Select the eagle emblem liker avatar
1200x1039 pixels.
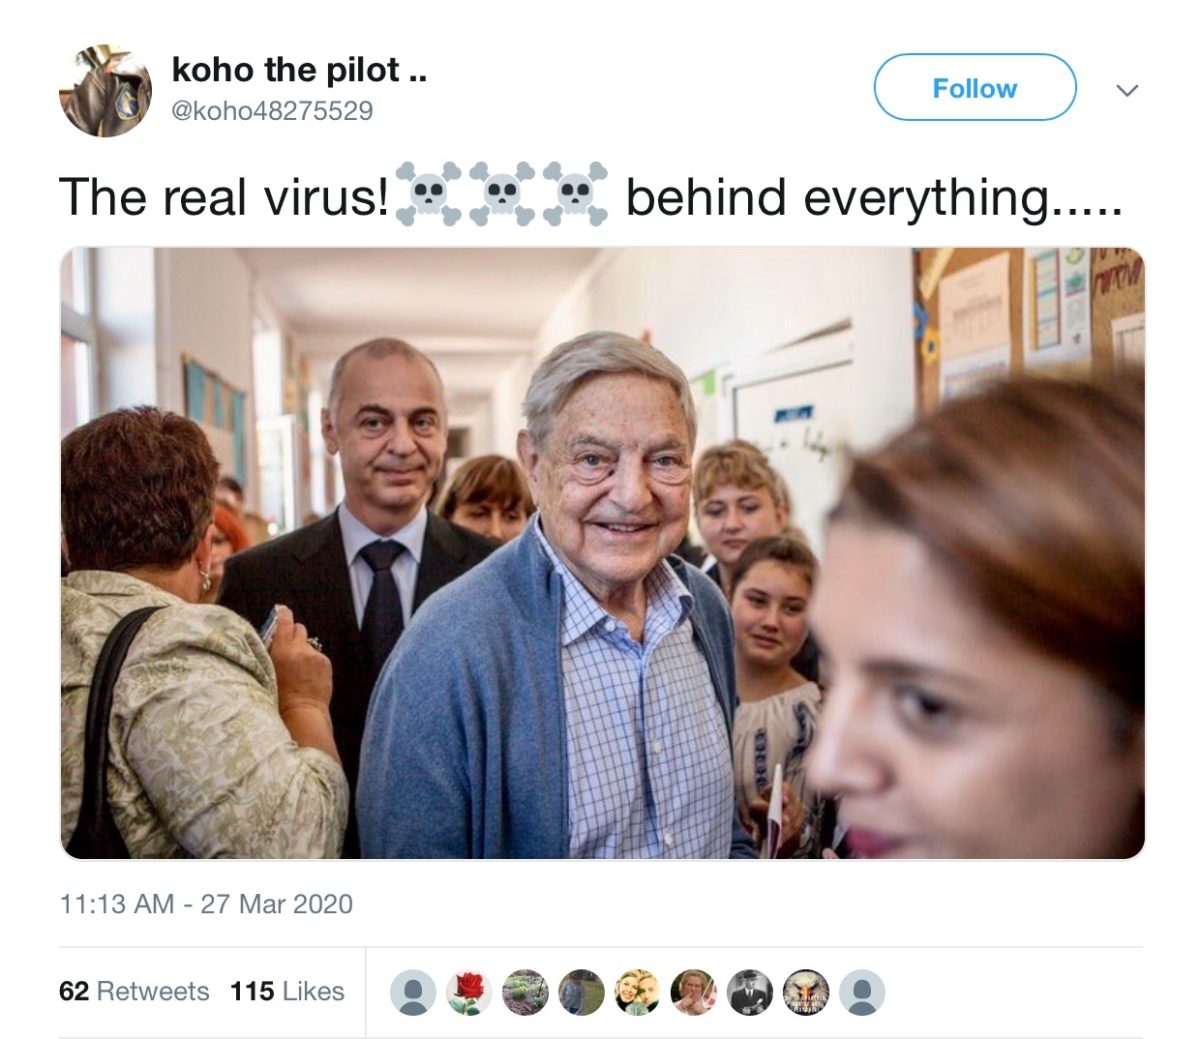click(805, 992)
